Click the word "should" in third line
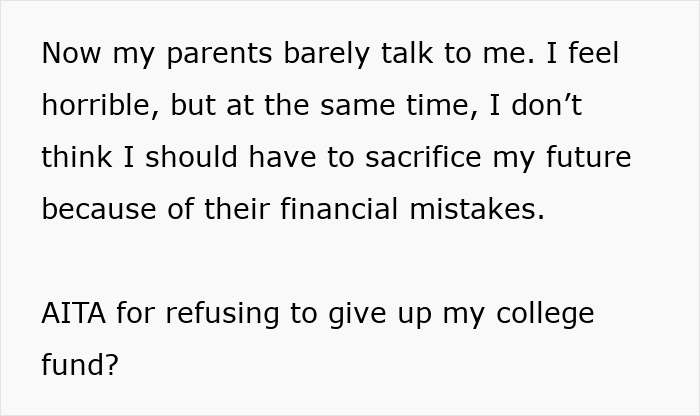Screen dimensions: 700x416 (191, 157)
